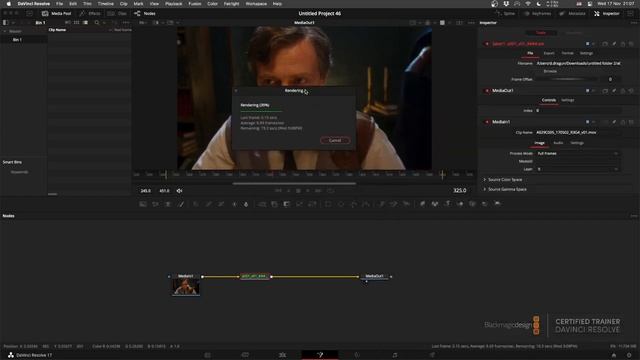Add a Paint node from toolbar
Screen dimensions: 640x360
(x=181, y=204)
